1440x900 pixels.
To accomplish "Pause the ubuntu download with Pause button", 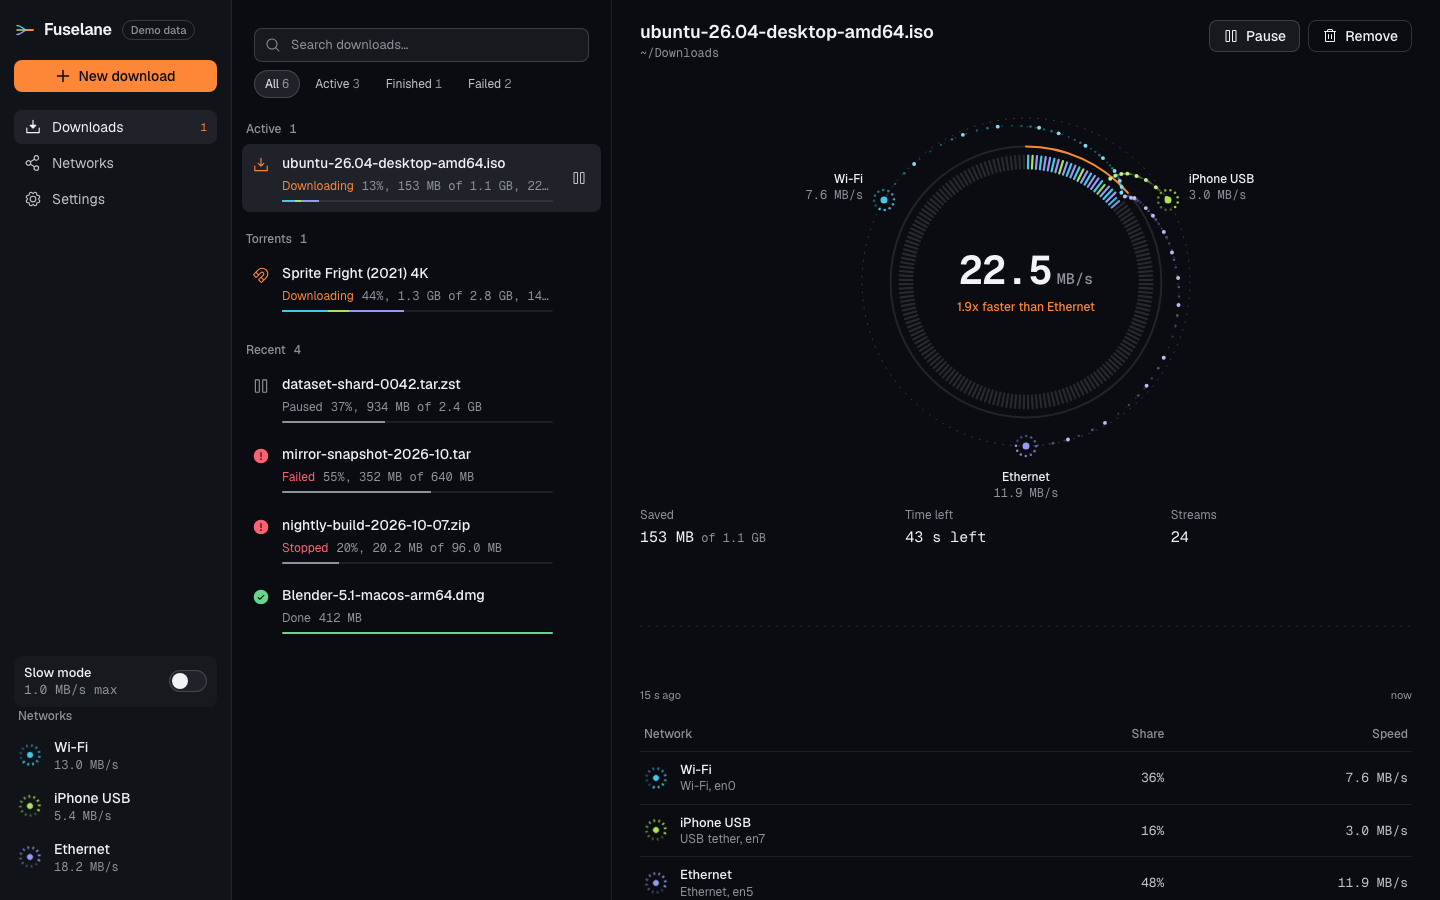I will coord(1254,36).
